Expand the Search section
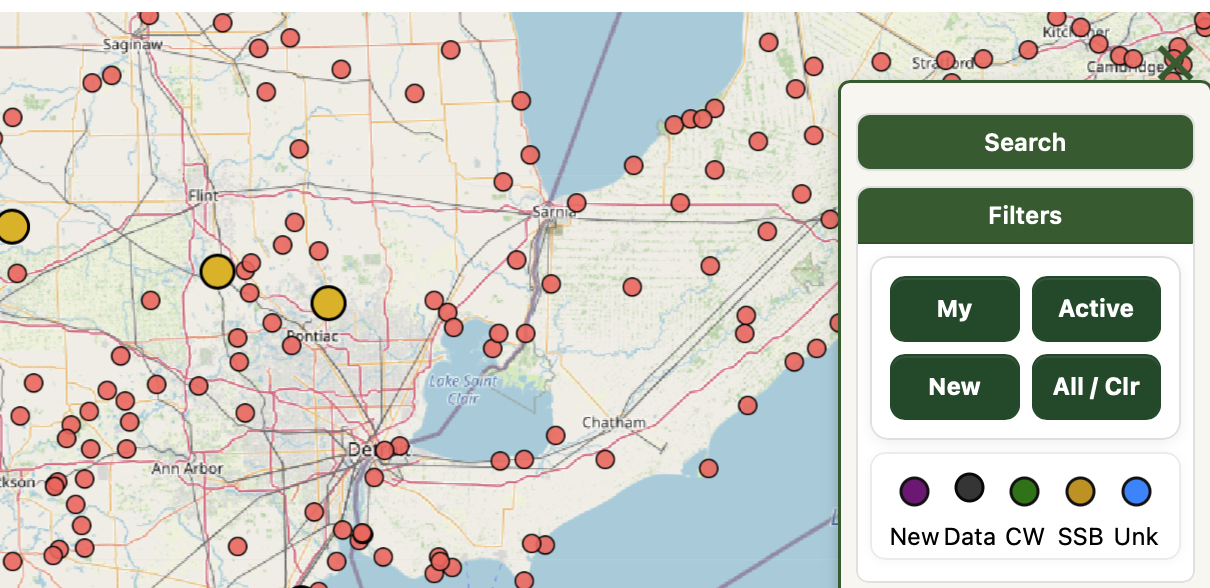 1025,142
